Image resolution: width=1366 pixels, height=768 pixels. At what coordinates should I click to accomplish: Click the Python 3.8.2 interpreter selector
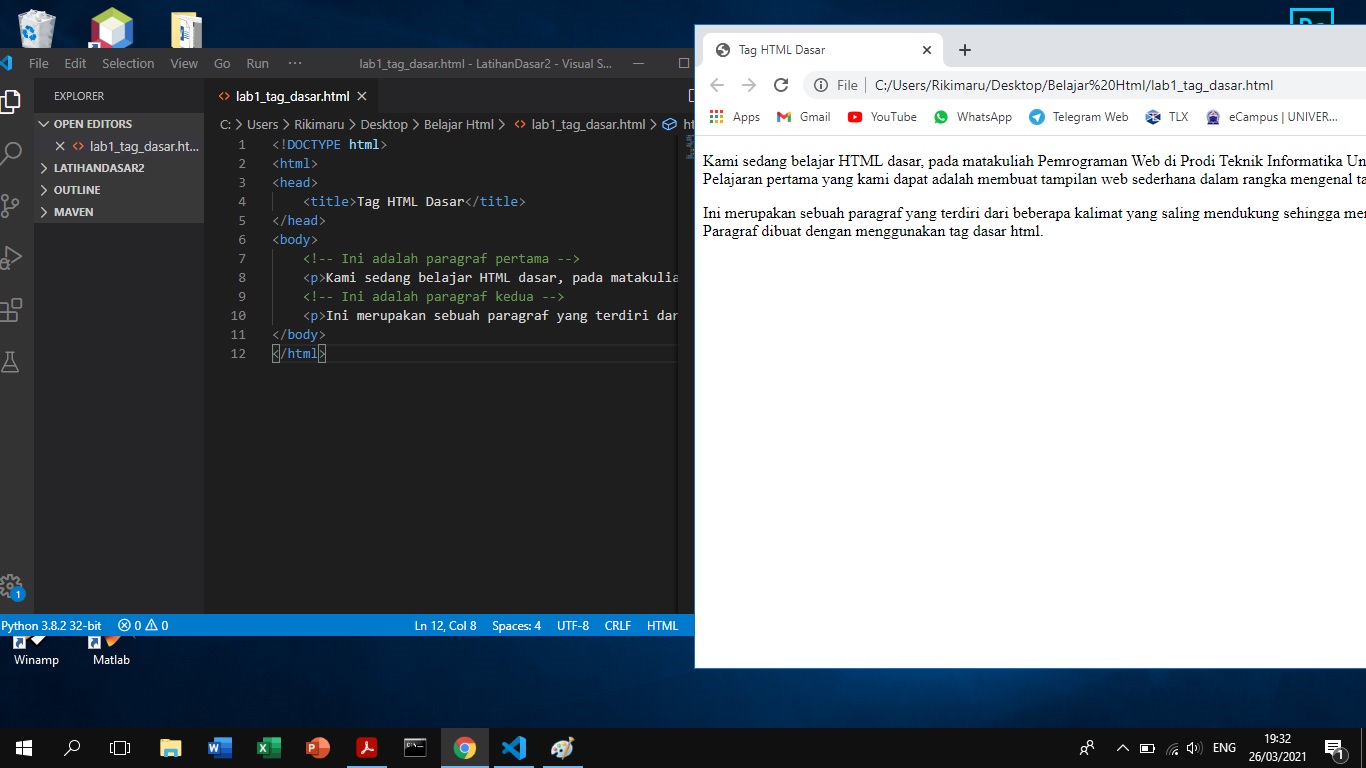pyautogui.click(x=51, y=625)
